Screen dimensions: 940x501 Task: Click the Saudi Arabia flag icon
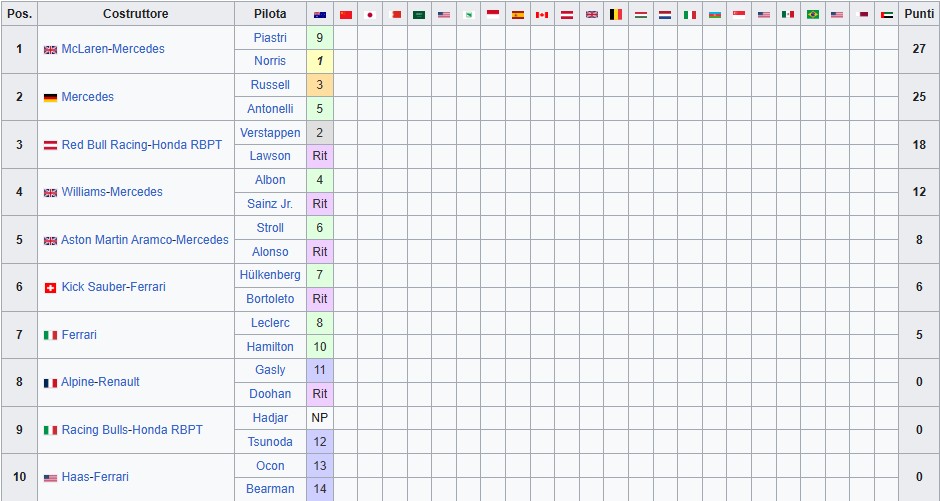point(419,15)
